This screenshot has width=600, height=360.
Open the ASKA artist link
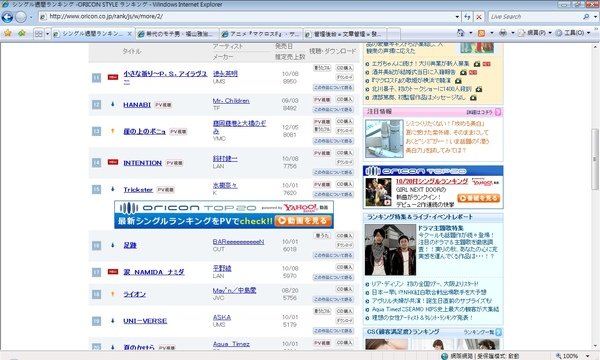tap(222, 317)
